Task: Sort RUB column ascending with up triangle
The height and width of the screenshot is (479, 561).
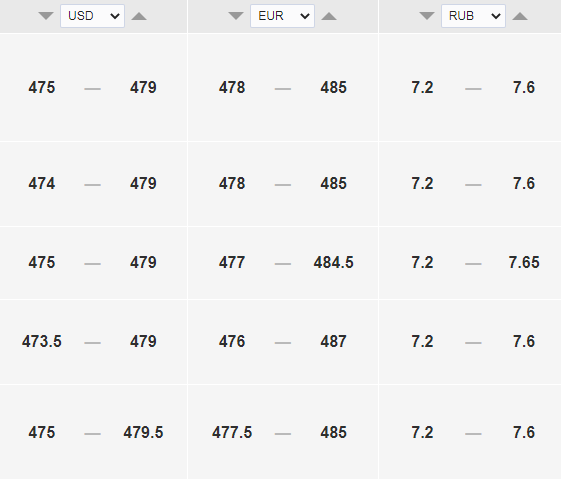Action: [x=520, y=16]
